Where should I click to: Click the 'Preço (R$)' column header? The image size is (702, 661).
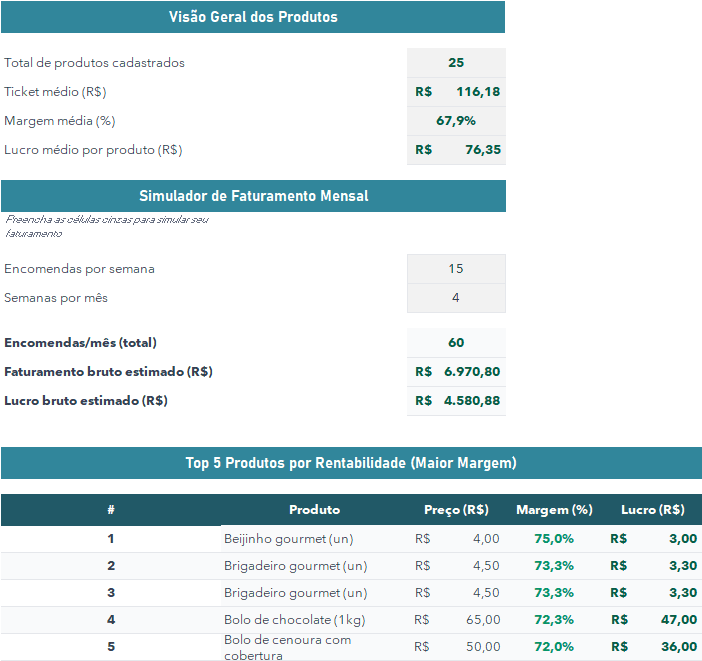point(456,510)
